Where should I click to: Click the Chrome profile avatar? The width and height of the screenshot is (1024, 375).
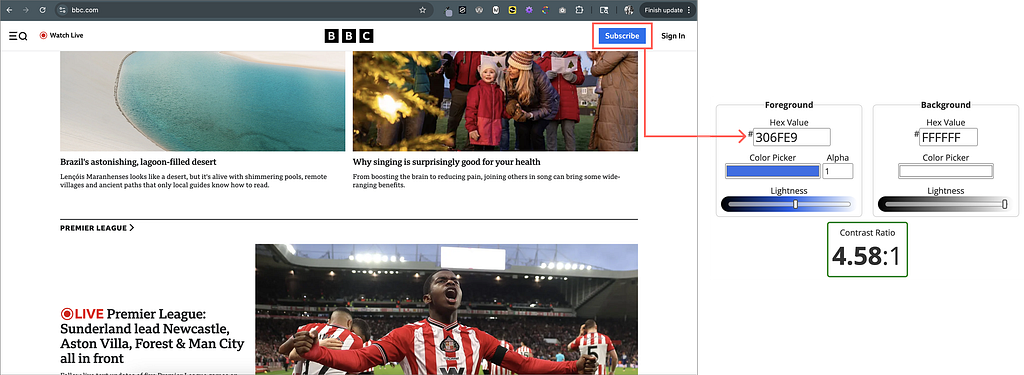[x=628, y=10]
